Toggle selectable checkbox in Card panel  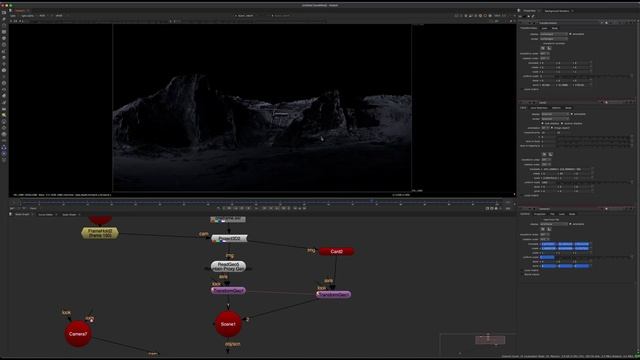tap(572, 114)
